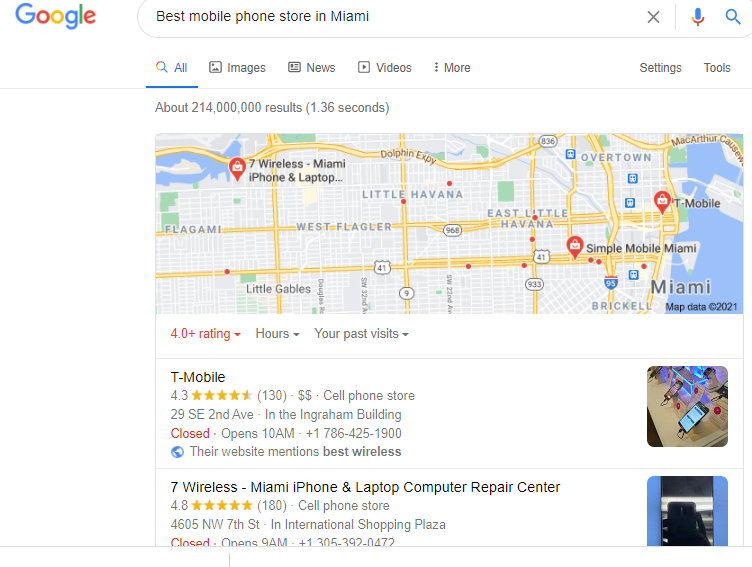Open the More search options menu
752x567 pixels.
pyautogui.click(x=451, y=68)
